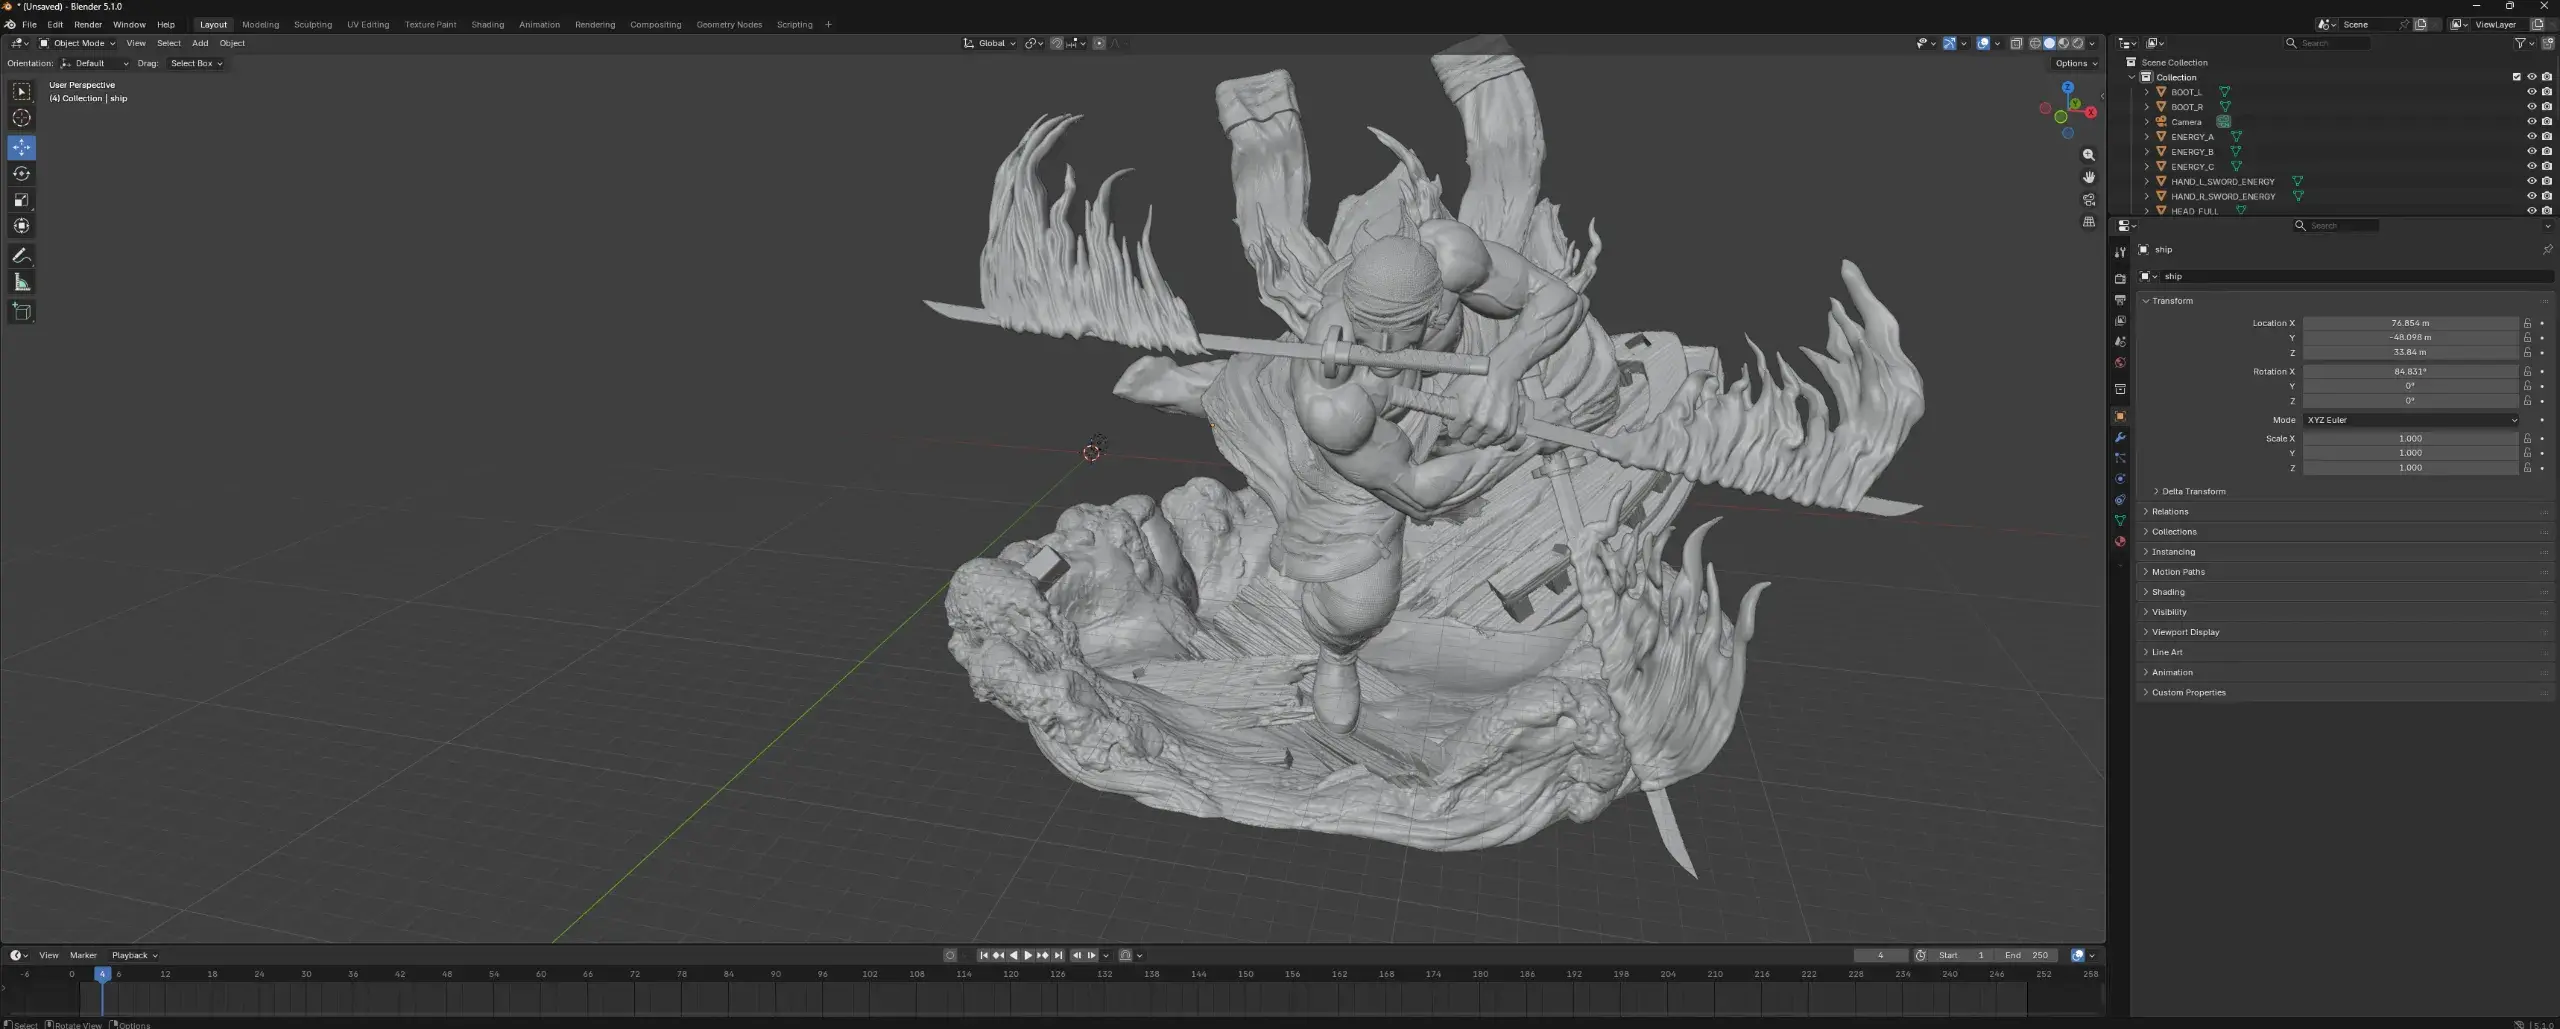Screen dimensions: 2560x1029
Task: Open the XYZ Euler rotation mode dropdown
Action: 2411,420
